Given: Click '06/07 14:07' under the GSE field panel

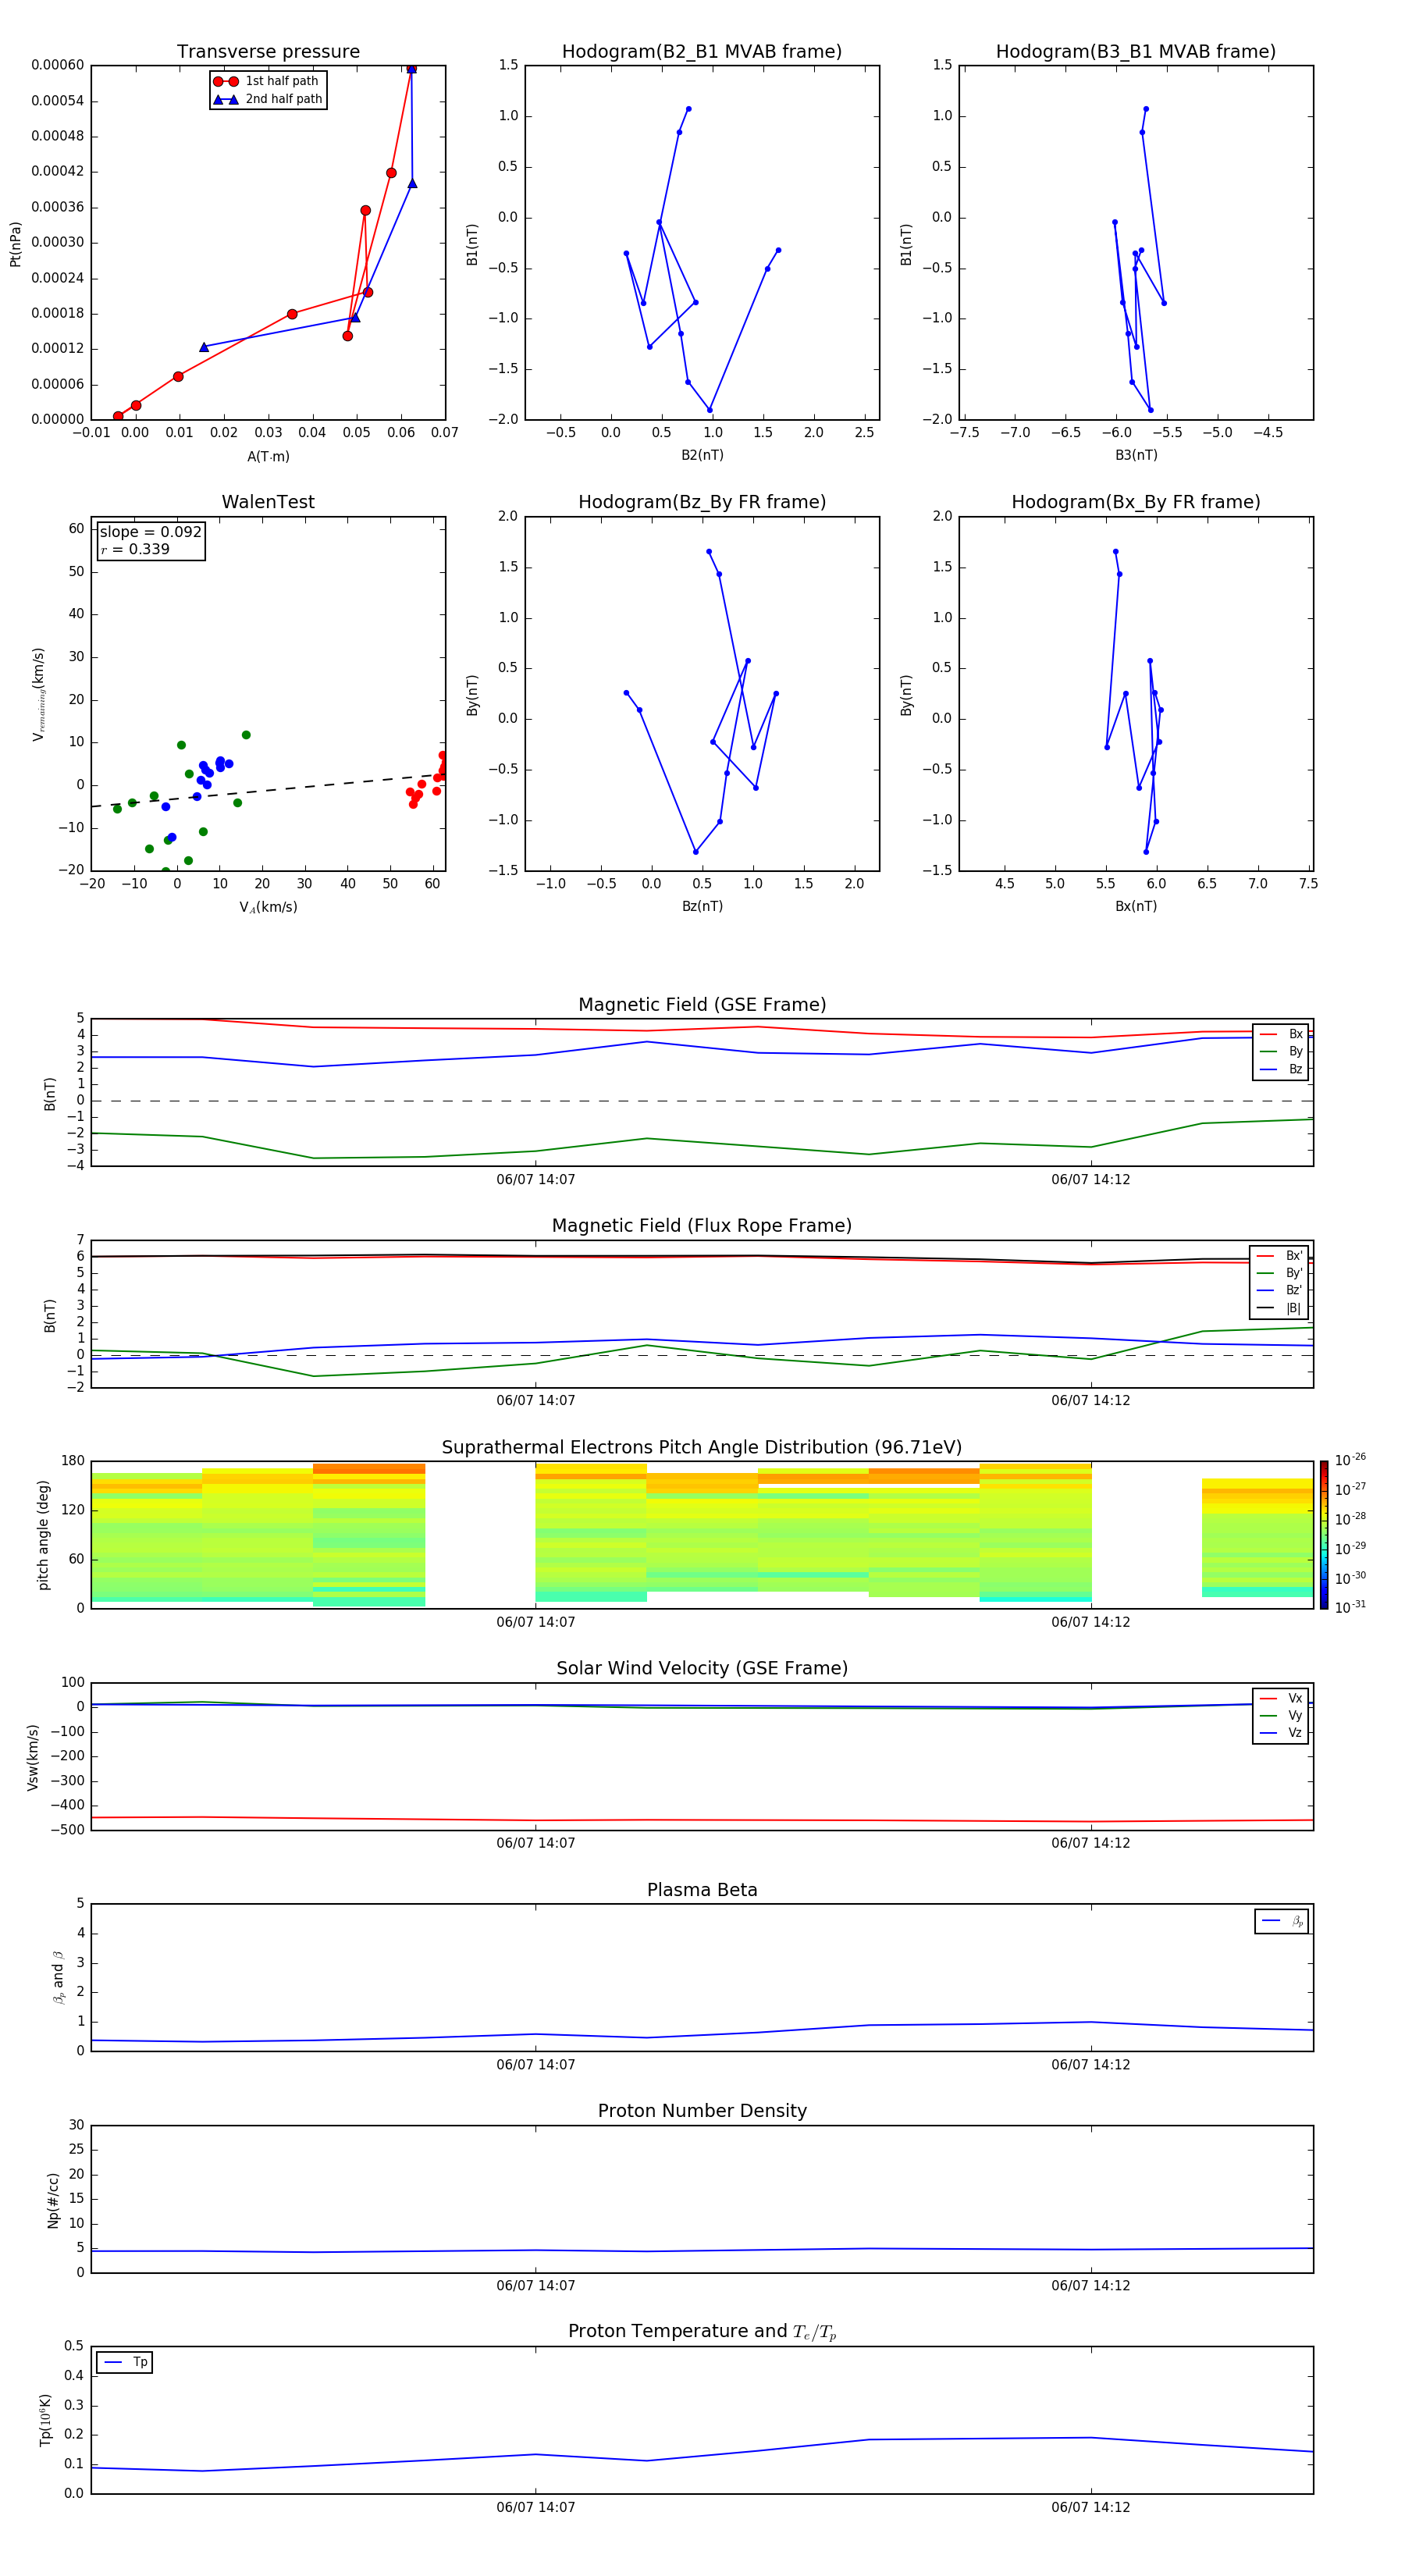Looking at the screenshot, I should point(536,1180).
